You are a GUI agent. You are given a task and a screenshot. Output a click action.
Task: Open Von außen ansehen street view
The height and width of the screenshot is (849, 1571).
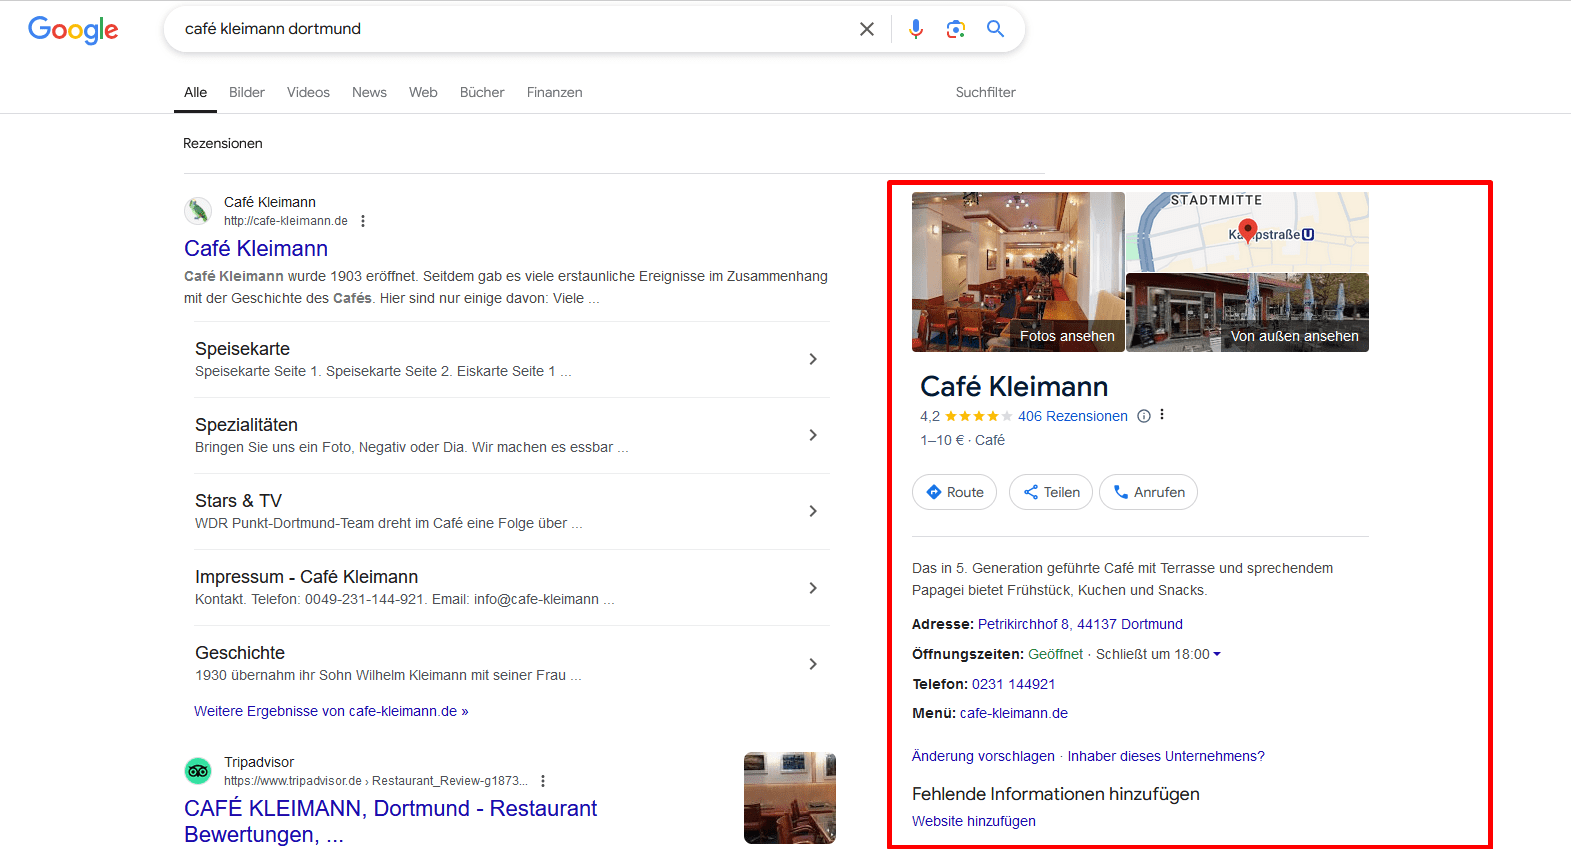[x=1247, y=312]
